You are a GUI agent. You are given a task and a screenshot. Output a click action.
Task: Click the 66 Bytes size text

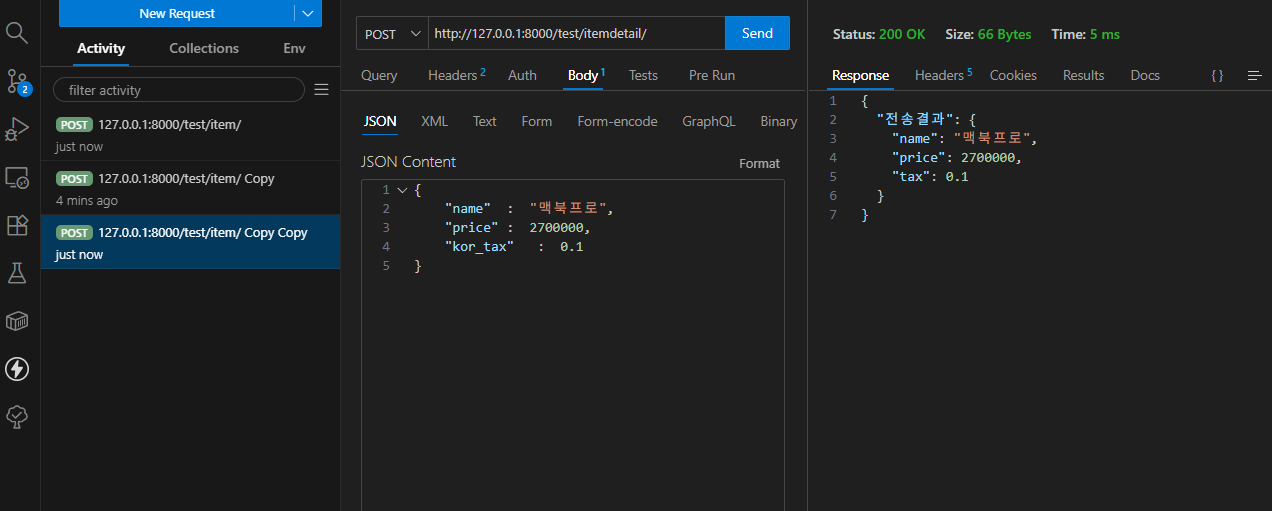(x=1004, y=34)
